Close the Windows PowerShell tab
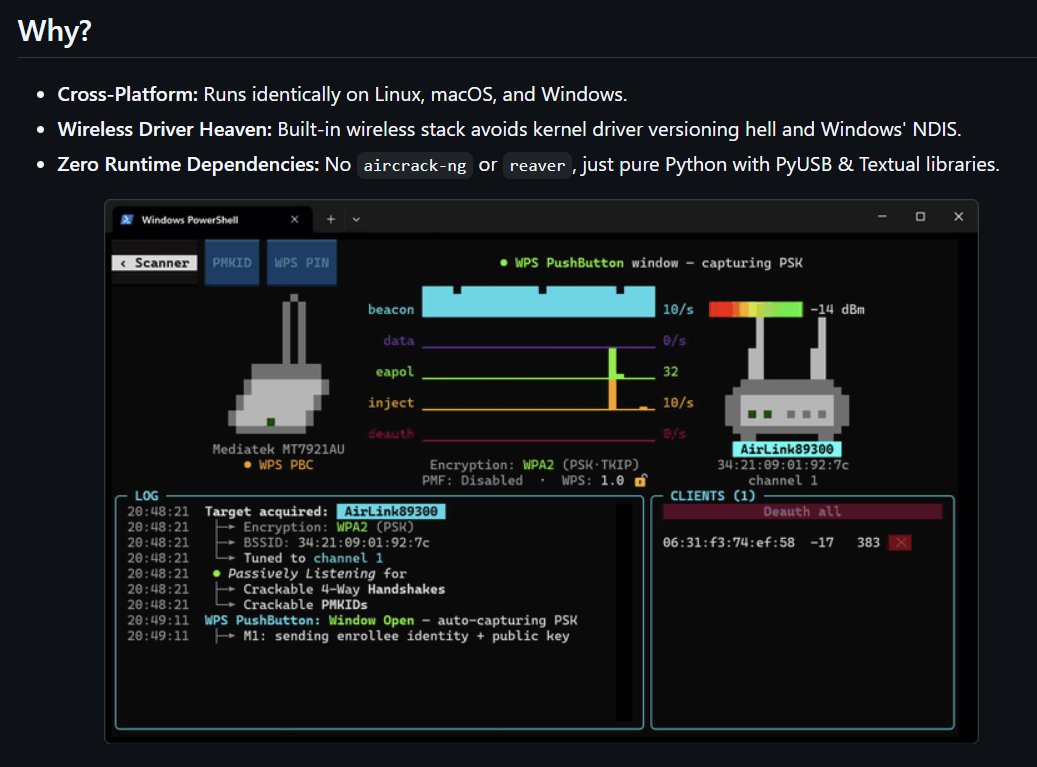1037x767 pixels. click(x=294, y=220)
